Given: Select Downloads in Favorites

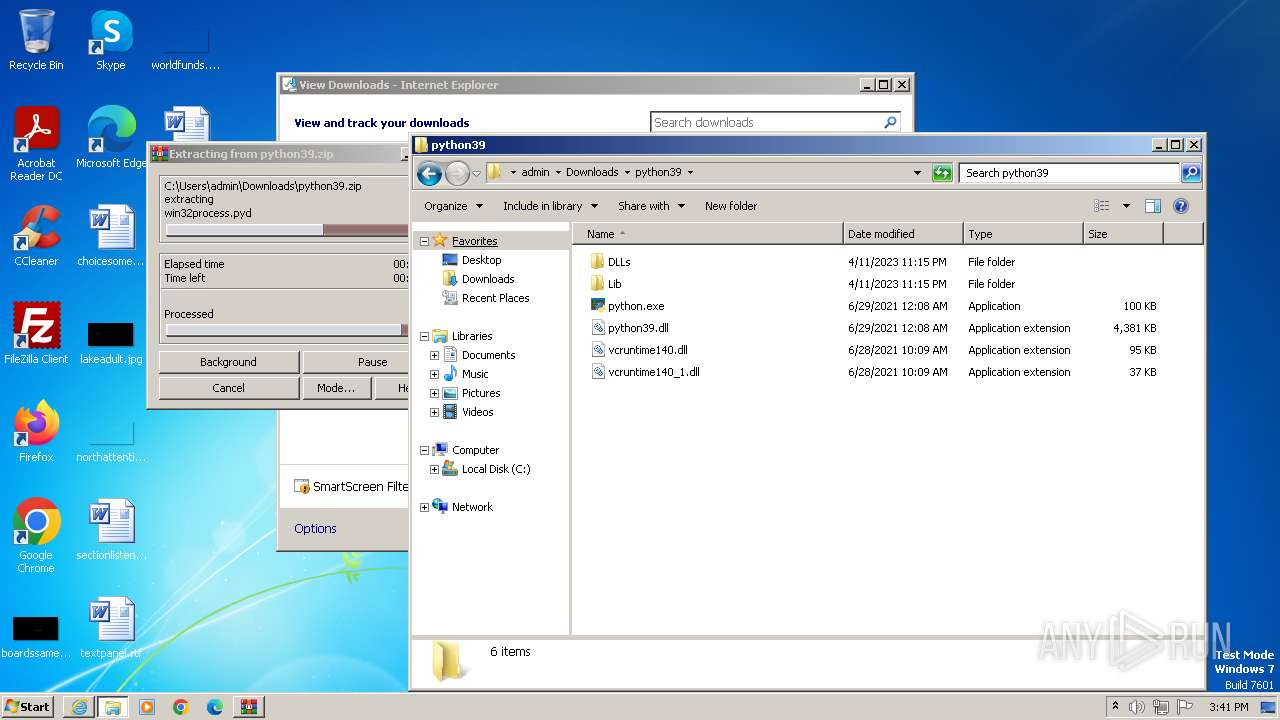Looking at the screenshot, I should point(487,279).
